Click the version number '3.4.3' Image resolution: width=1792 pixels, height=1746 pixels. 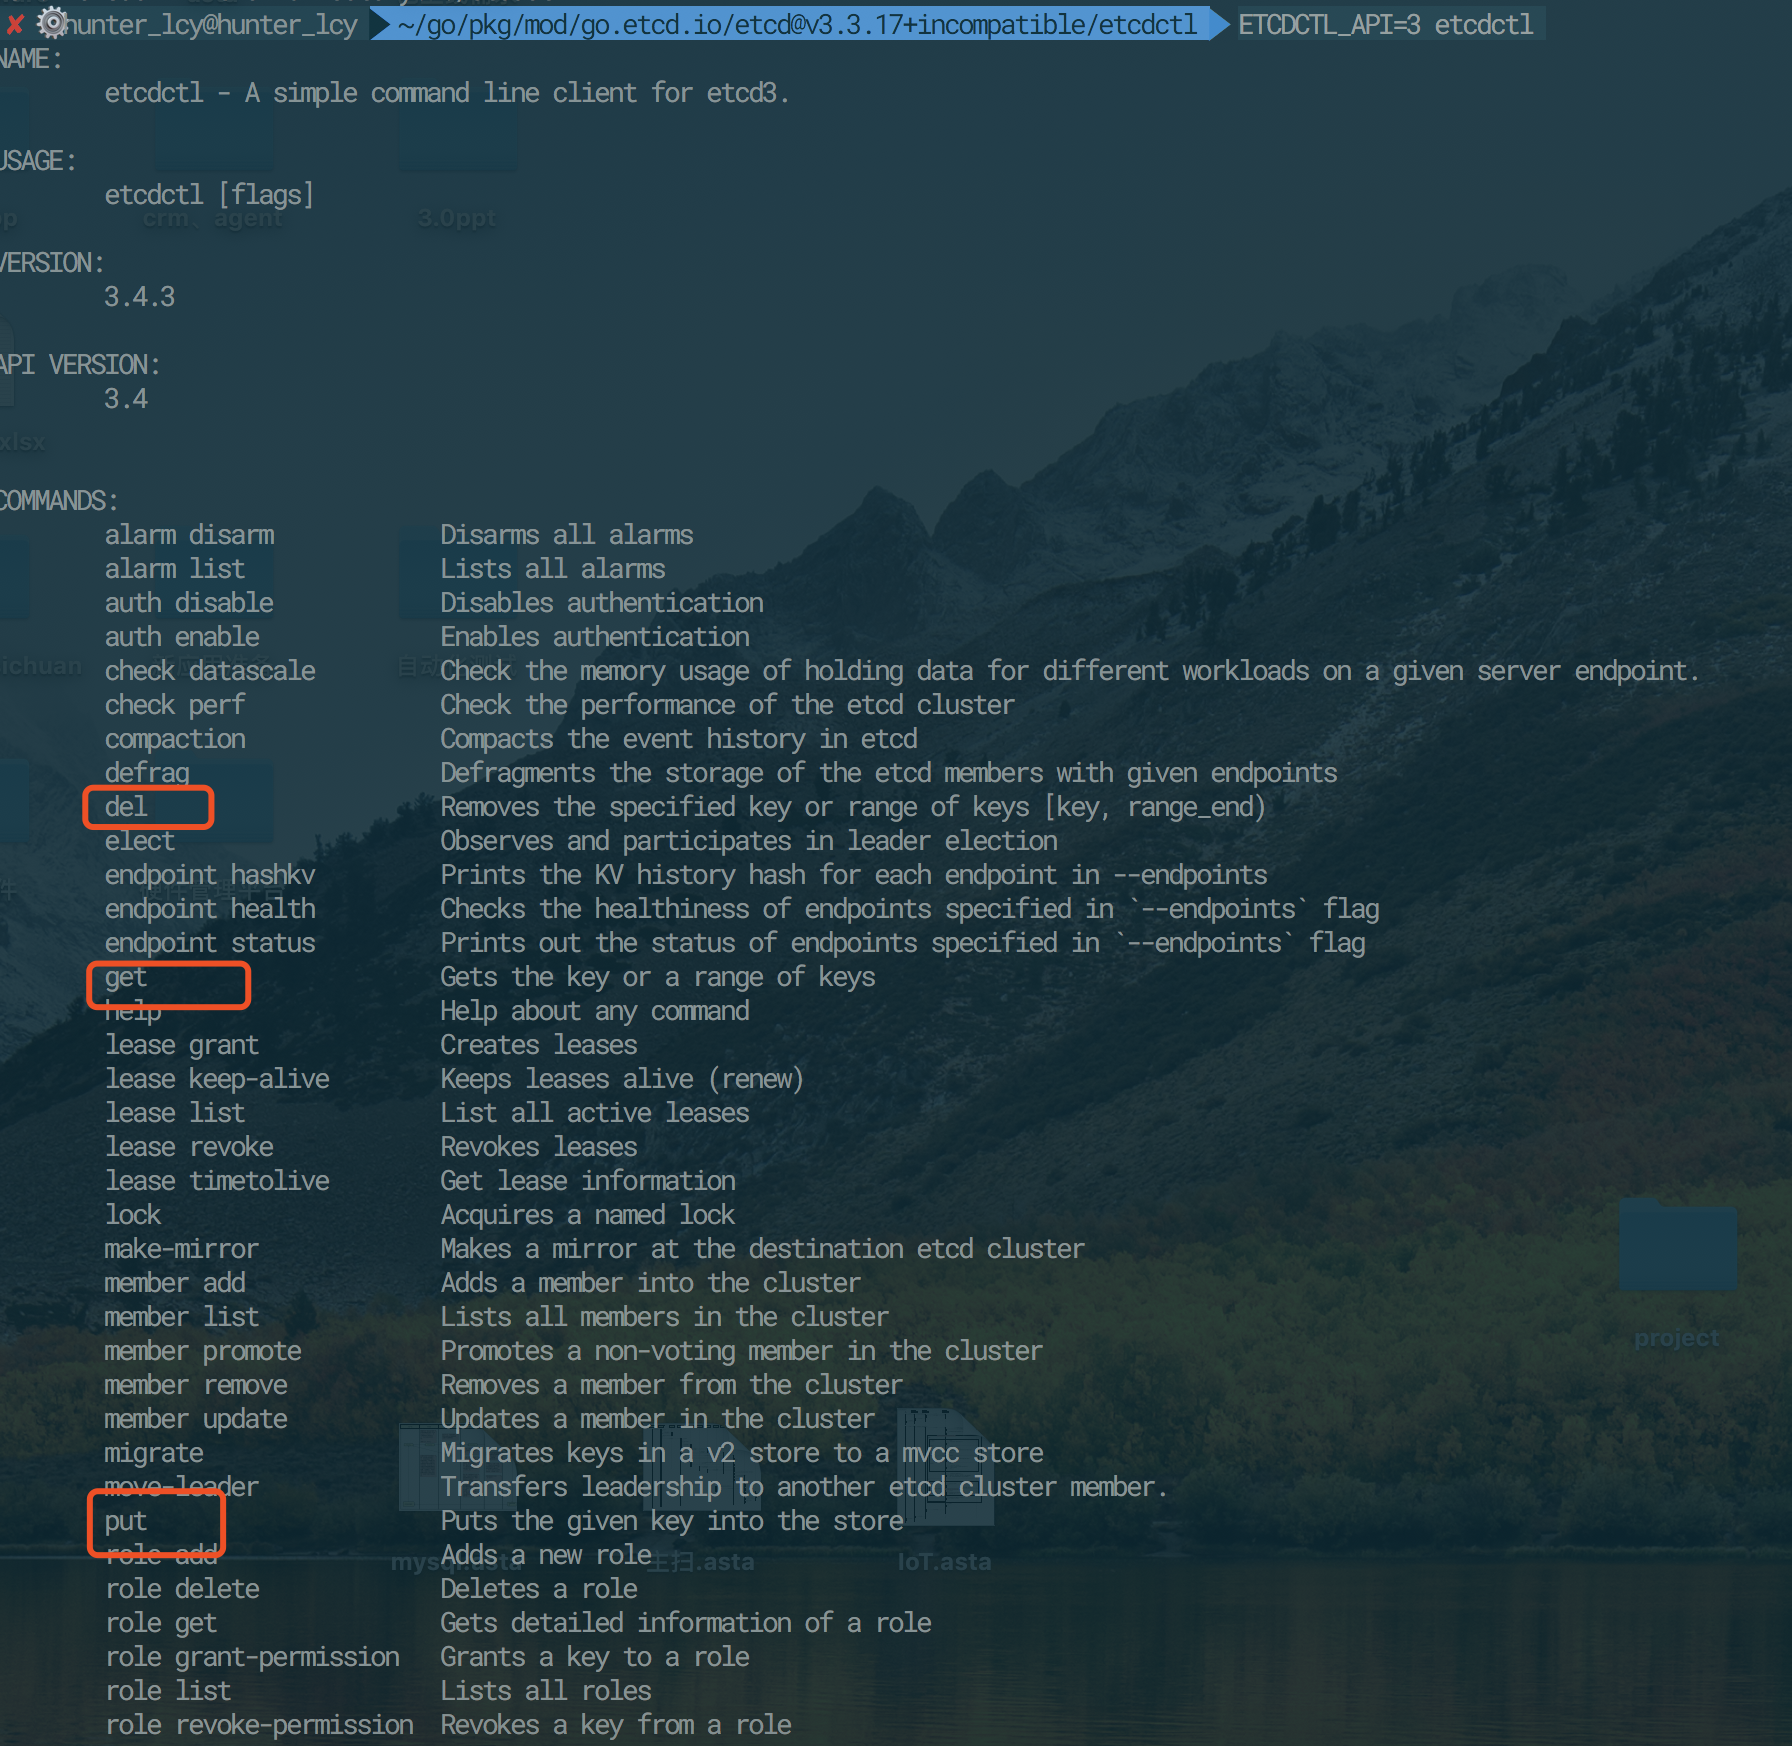(140, 297)
